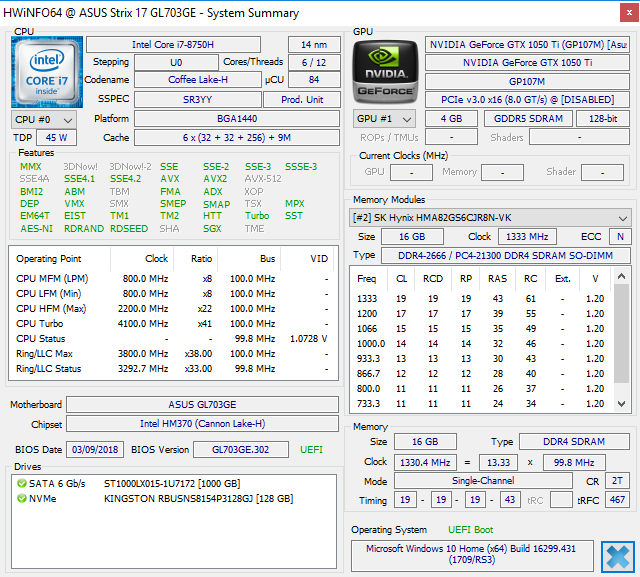The image size is (640, 577).
Task: Click the green check next to SATA 6 Gb/s
Action: [22, 484]
